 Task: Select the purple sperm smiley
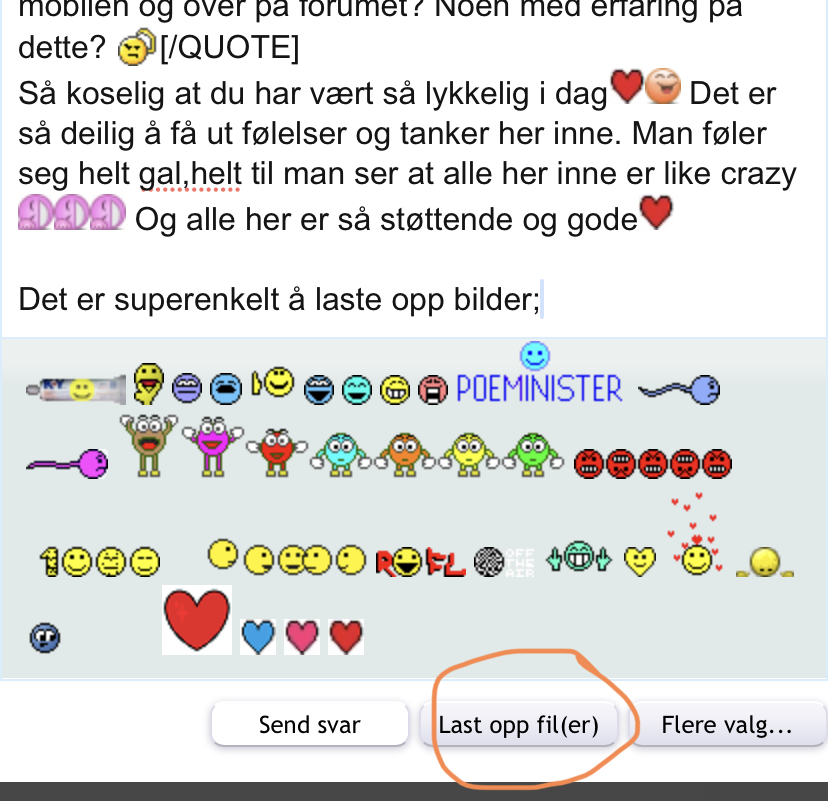67,464
